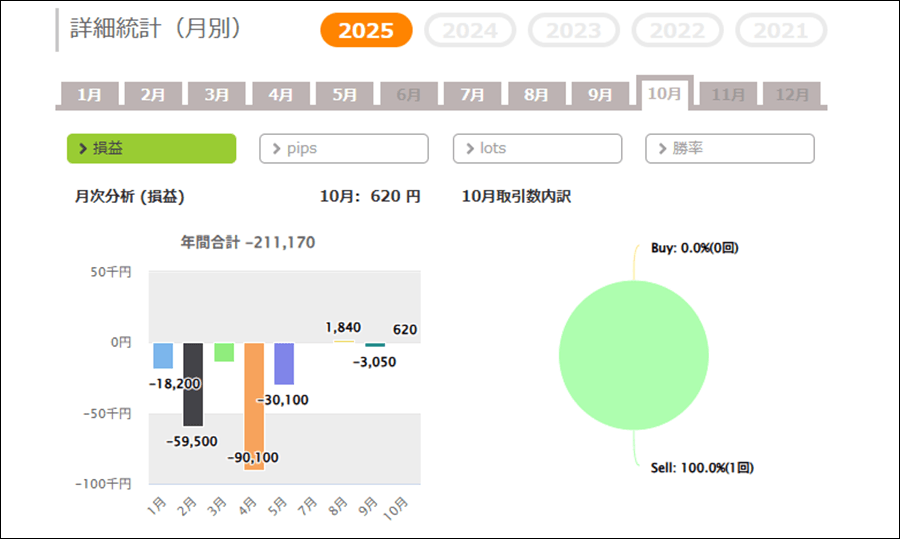The image size is (900, 539).
Task: Select the green 損益 metric button
Action: 151,148
